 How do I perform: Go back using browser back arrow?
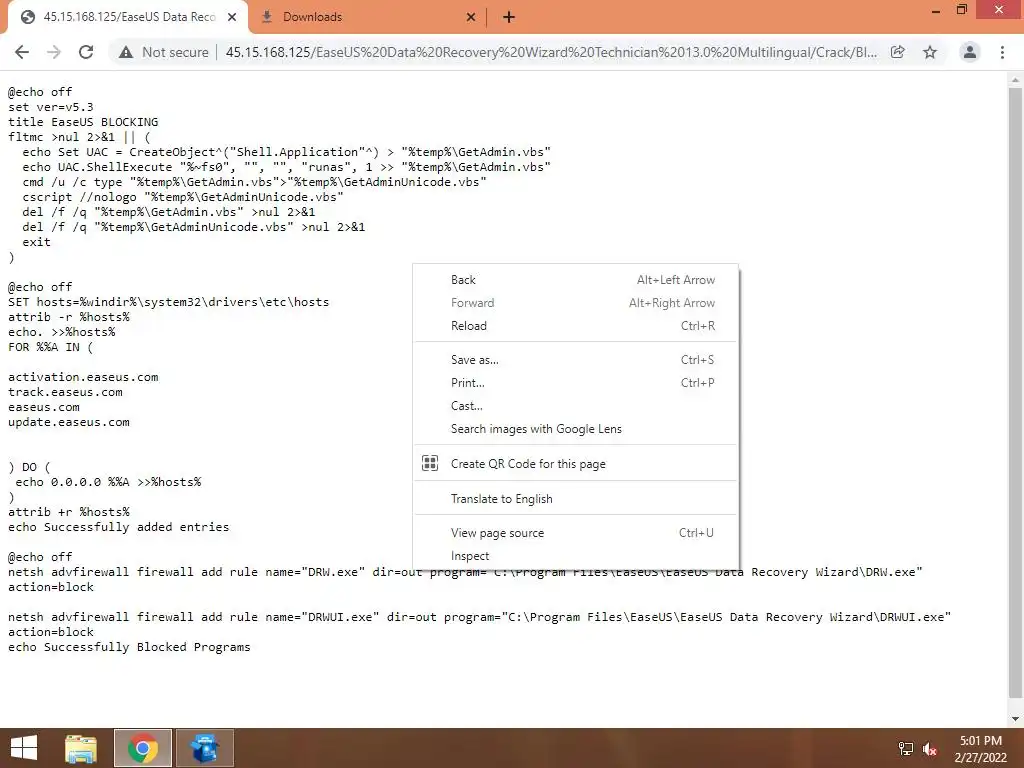pyautogui.click(x=22, y=52)
